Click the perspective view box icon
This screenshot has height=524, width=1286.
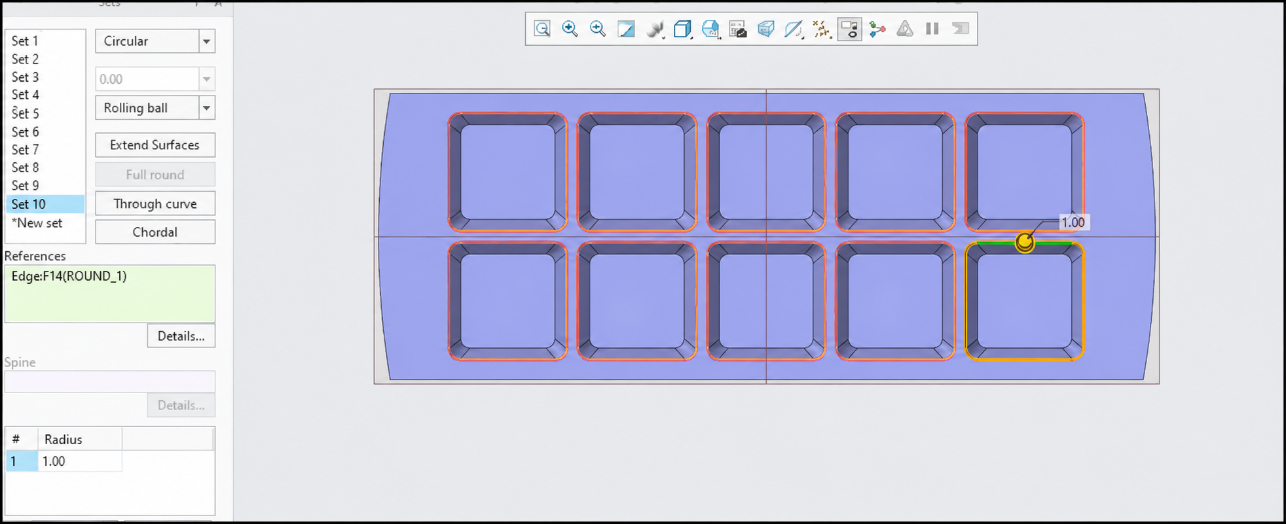pyautogui.click(x=766, y=29)
